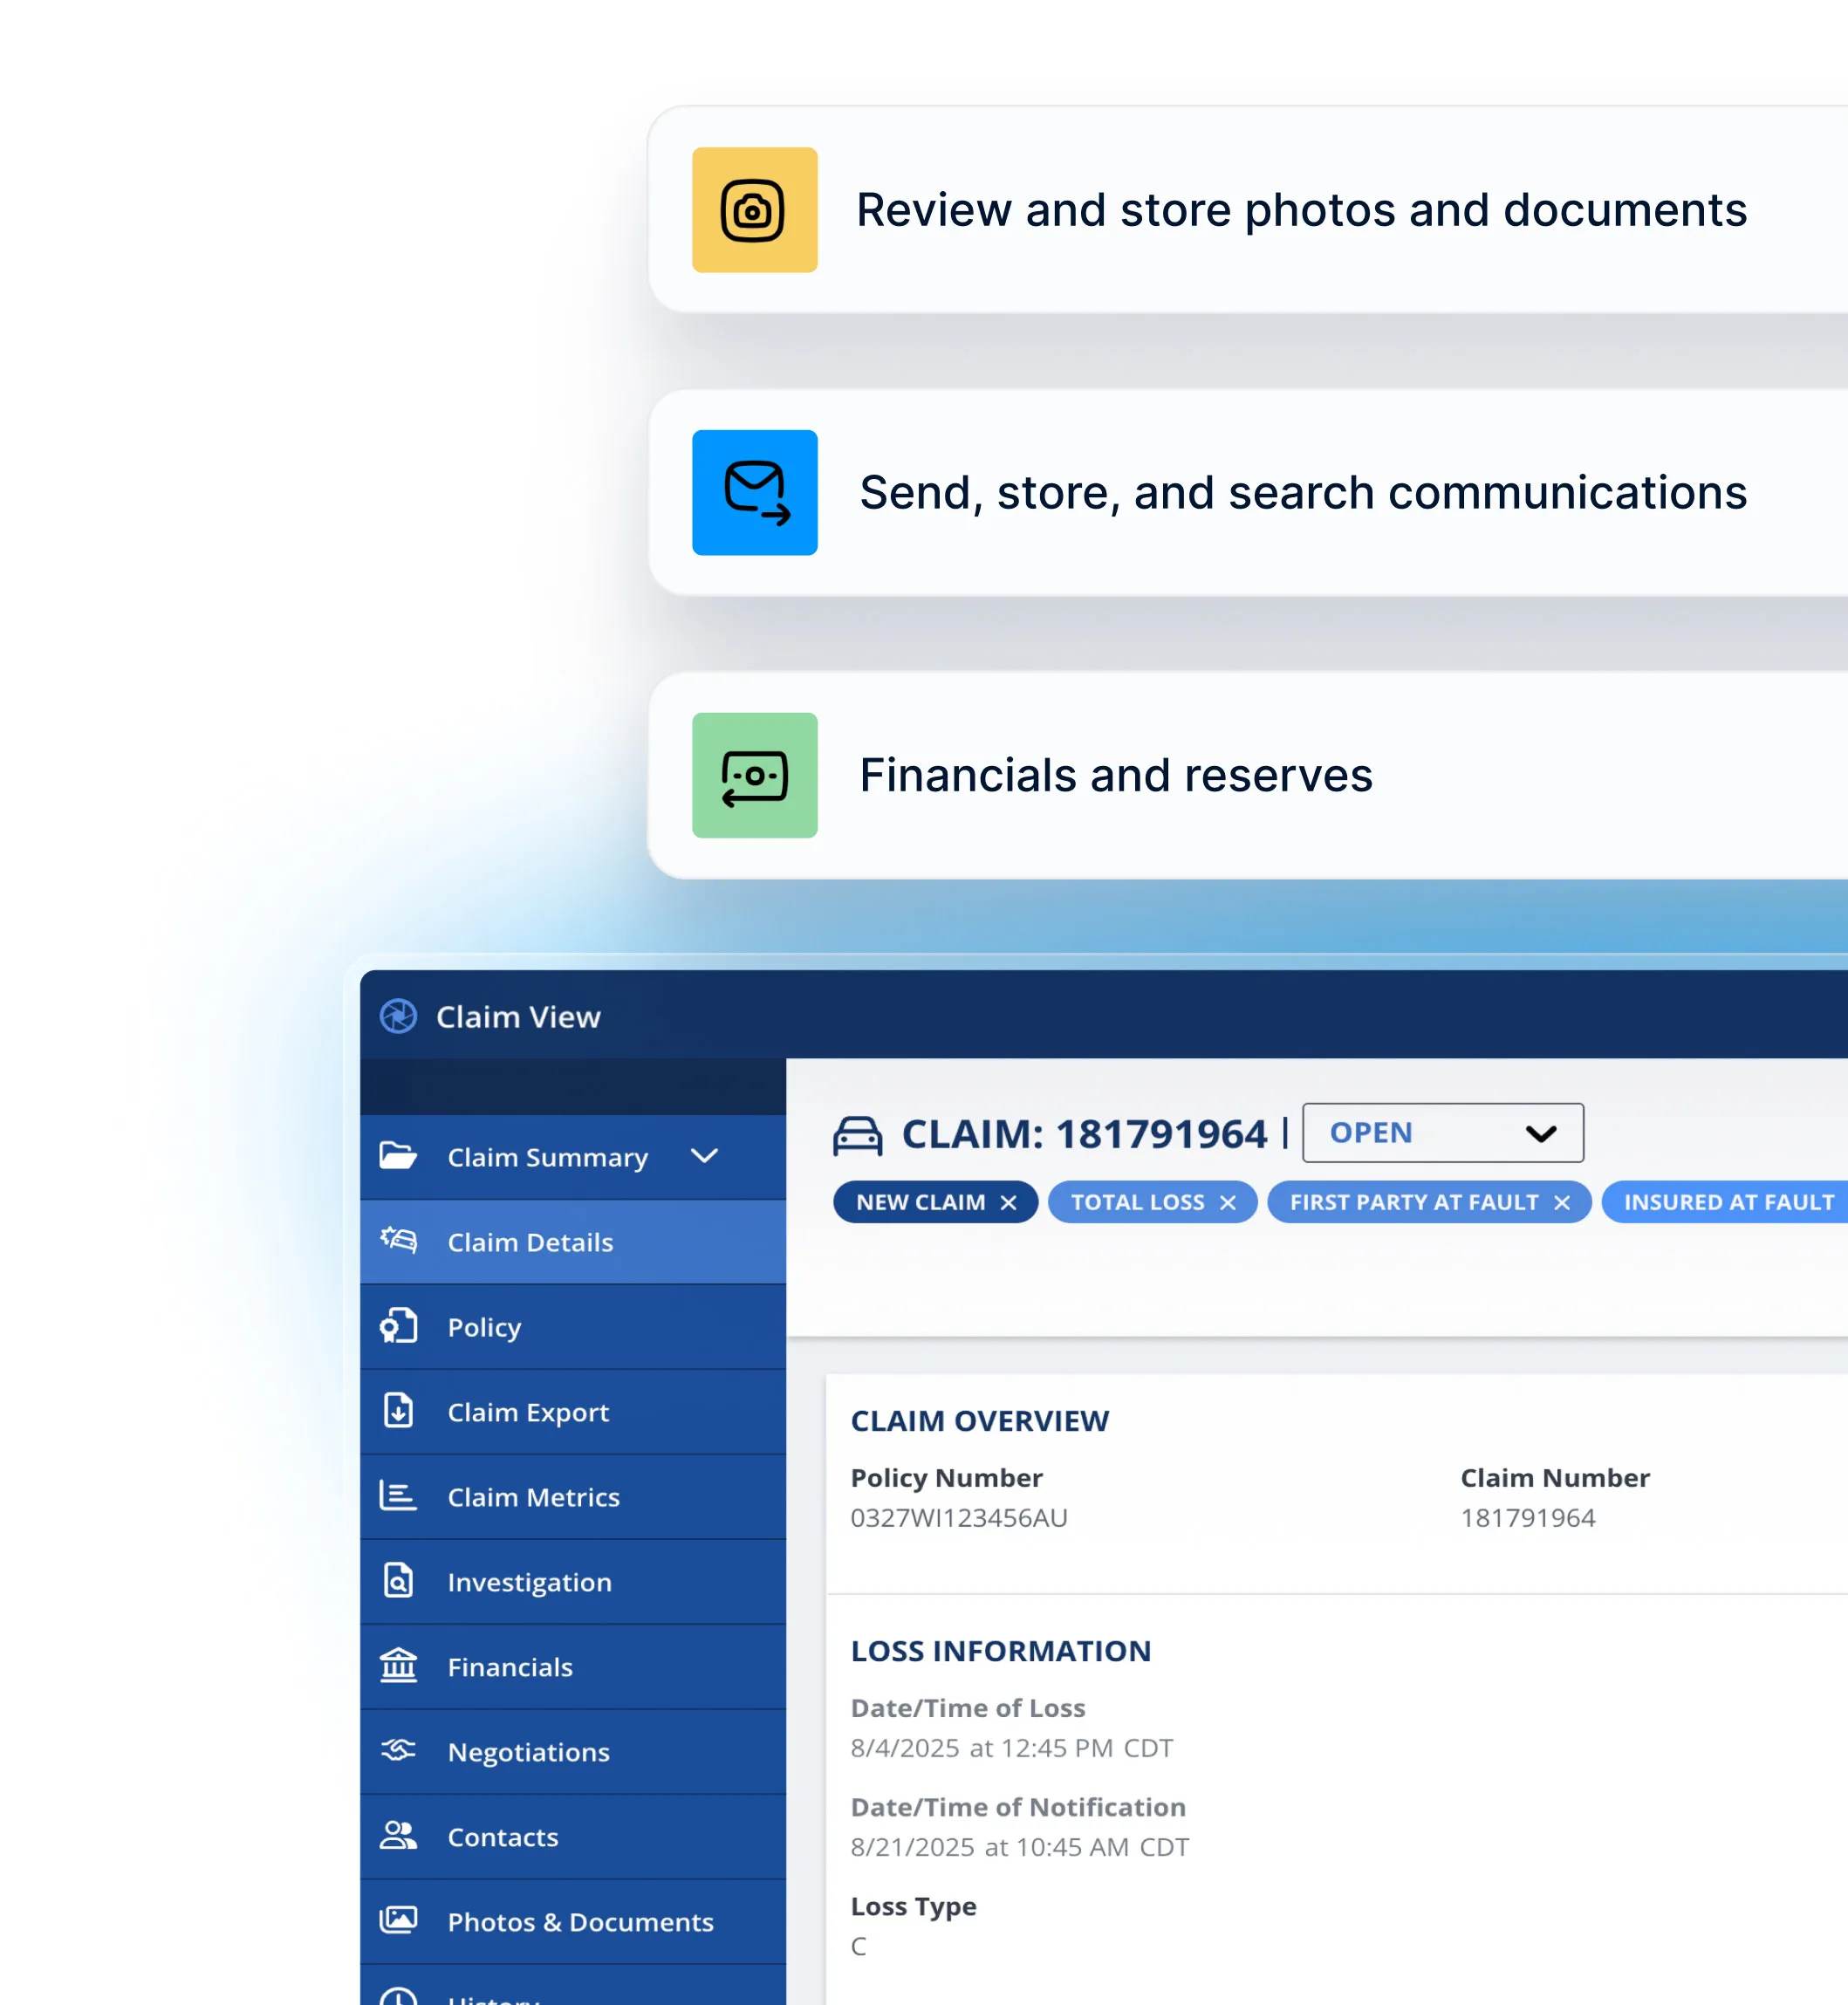Click the yellow camera photos icon
The height and width of the screenshot is (2005, 1848).
[x=754, y=210]
